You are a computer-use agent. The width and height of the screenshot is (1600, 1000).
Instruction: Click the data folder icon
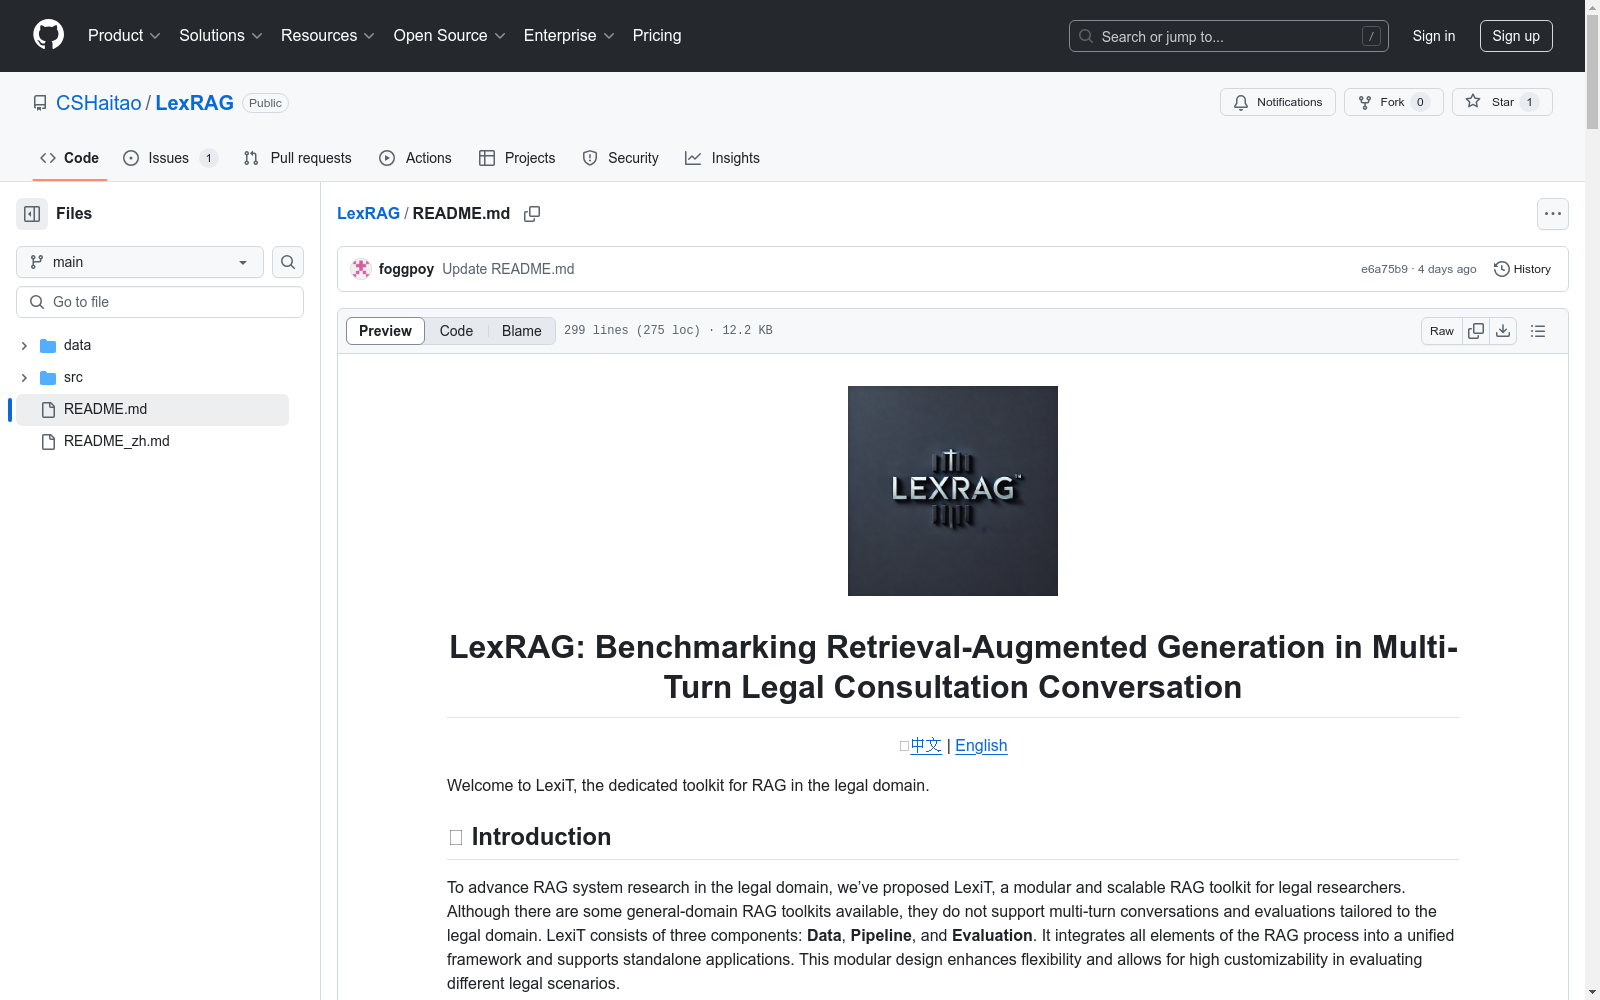pos(48,345)
